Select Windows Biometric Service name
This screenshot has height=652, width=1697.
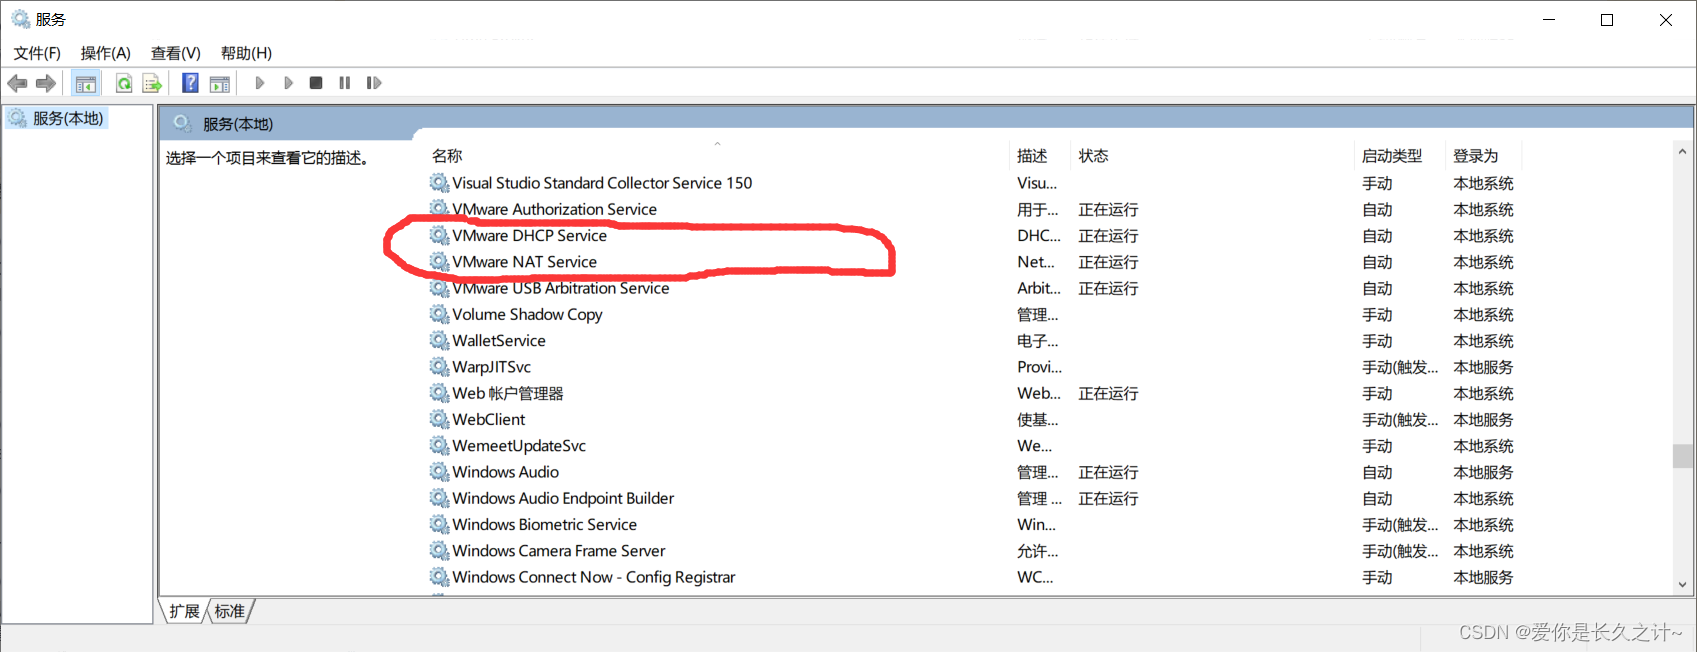[544, 524]
